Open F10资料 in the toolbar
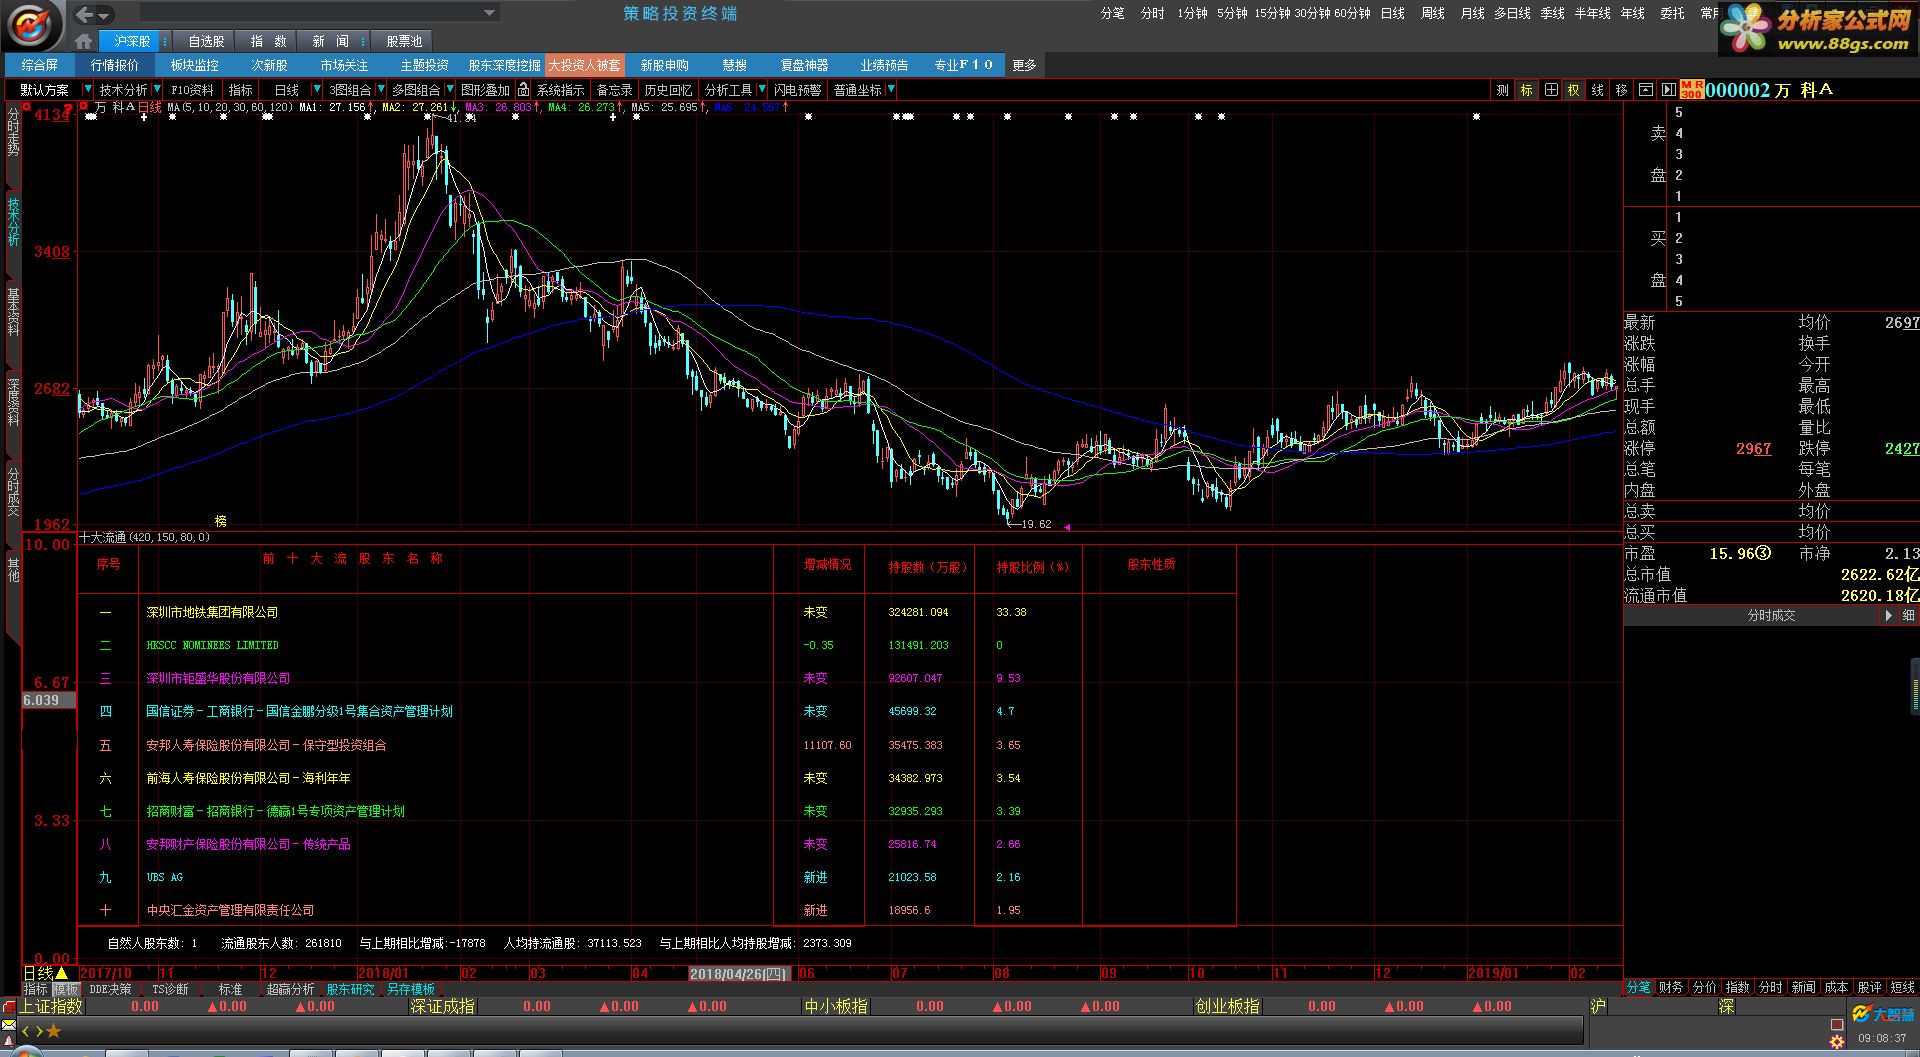 coord(192,90)
